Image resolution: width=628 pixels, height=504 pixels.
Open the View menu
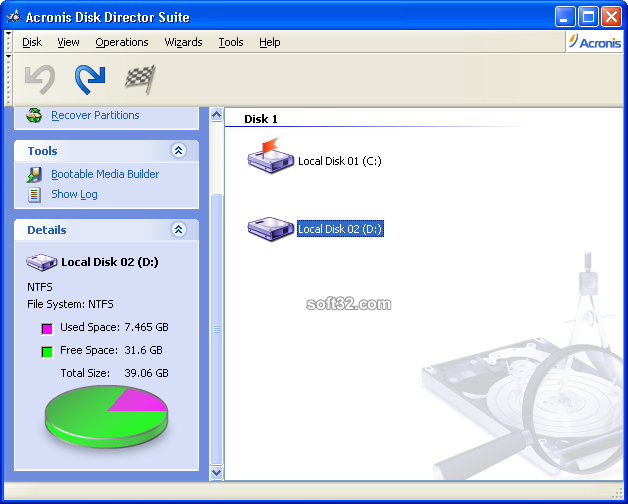coord(68,42)
